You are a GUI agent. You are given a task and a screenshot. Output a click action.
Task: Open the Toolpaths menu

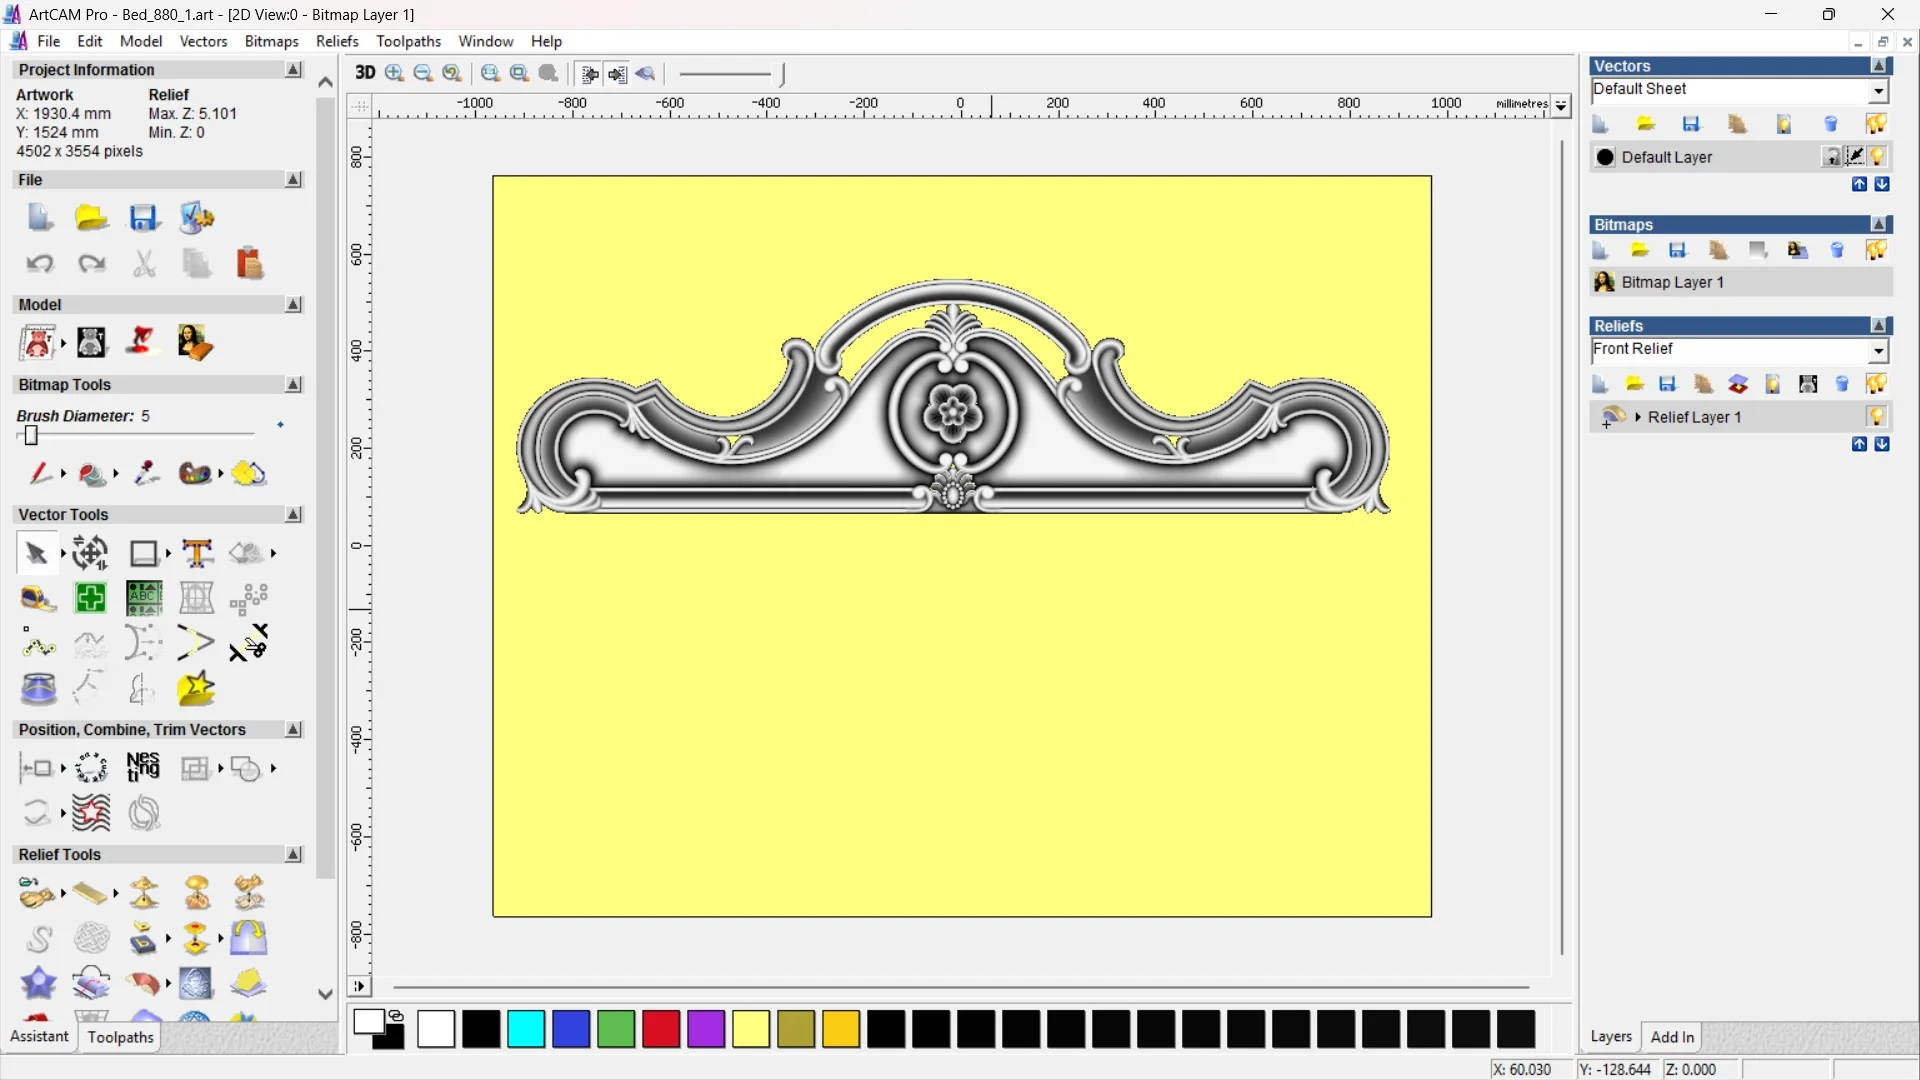pyautogui.click(x=408, y=41)
